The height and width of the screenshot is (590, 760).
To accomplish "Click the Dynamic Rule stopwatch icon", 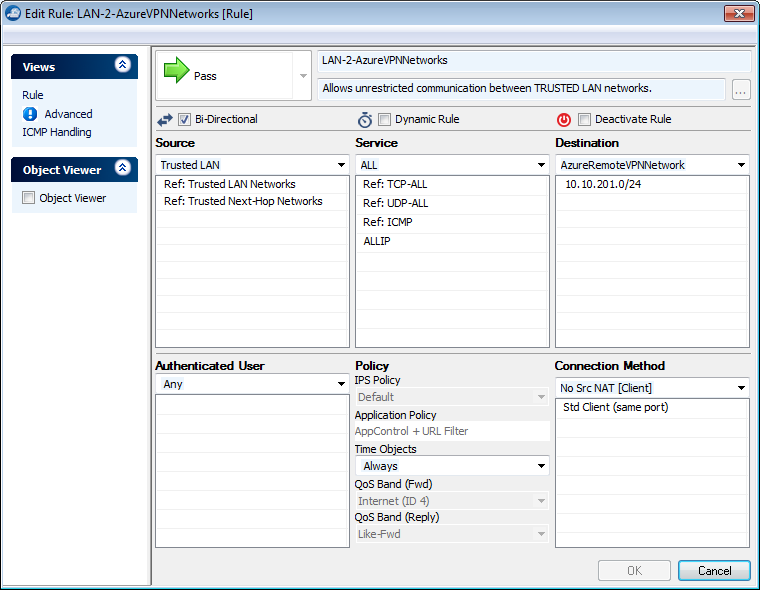I will [365, 119].
